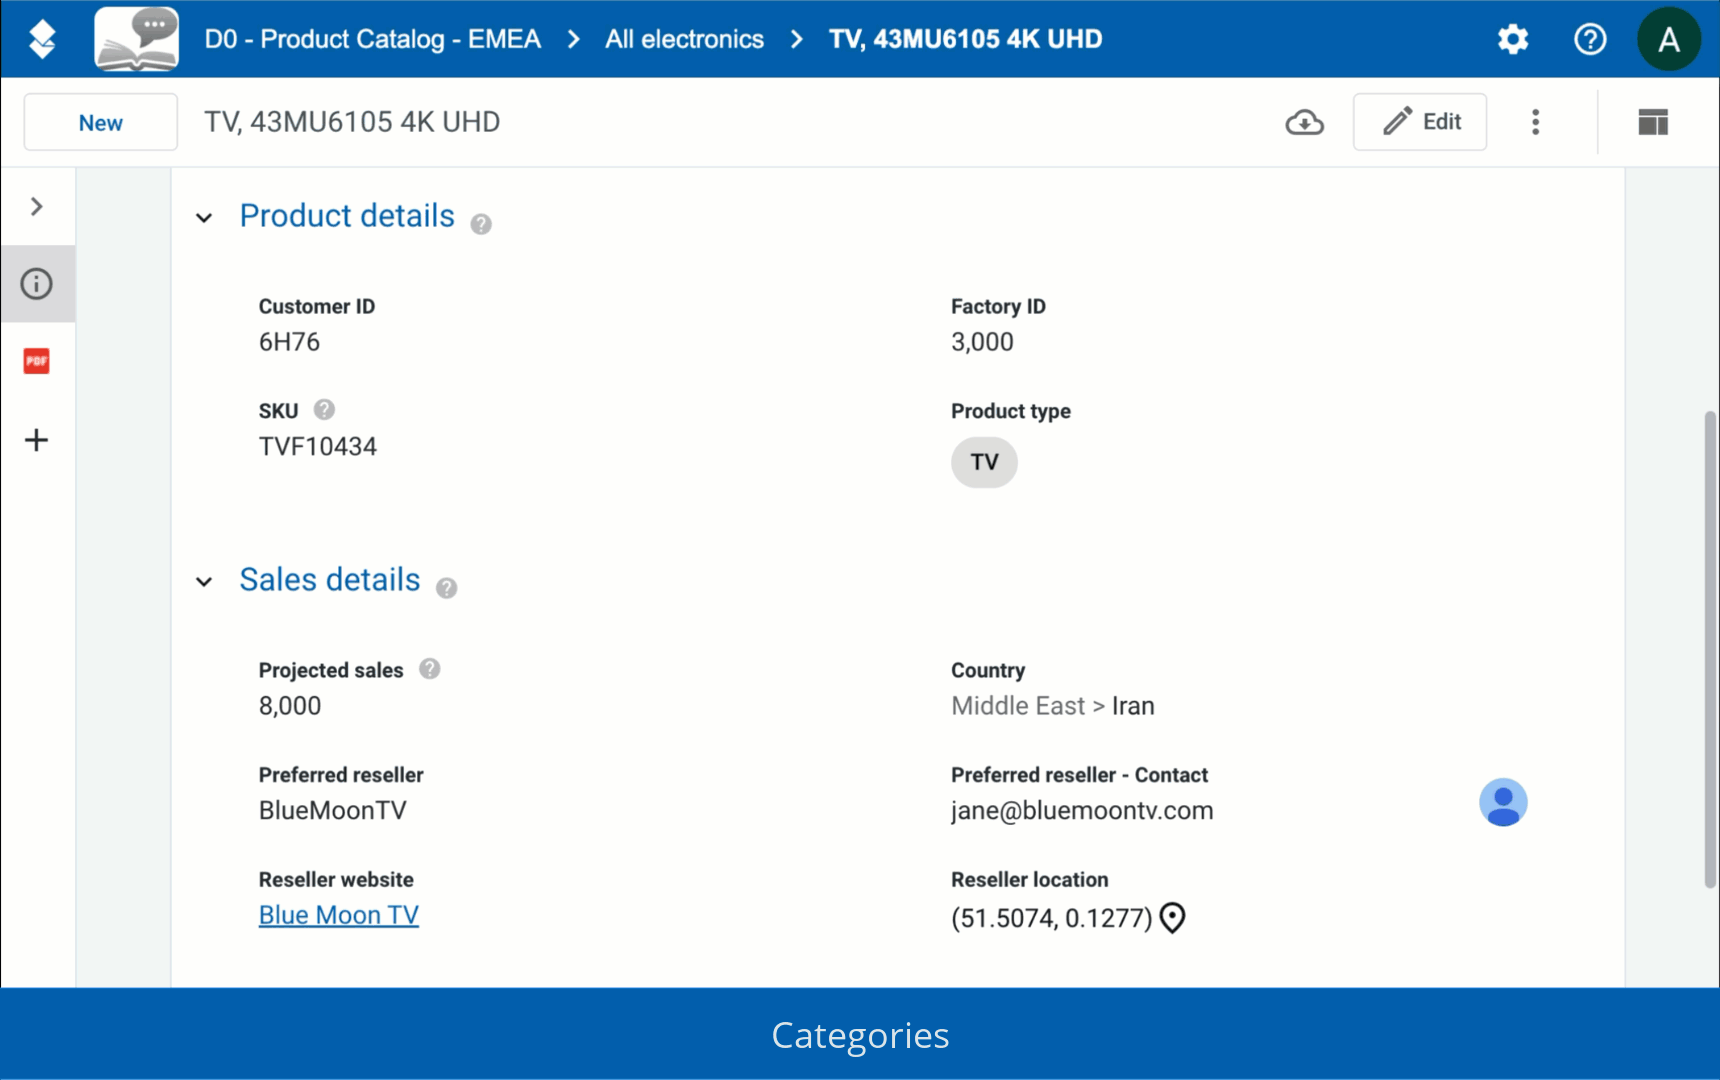Click the Product Catalog book app icon
1720x1080 pixels.
click(137, 39)
